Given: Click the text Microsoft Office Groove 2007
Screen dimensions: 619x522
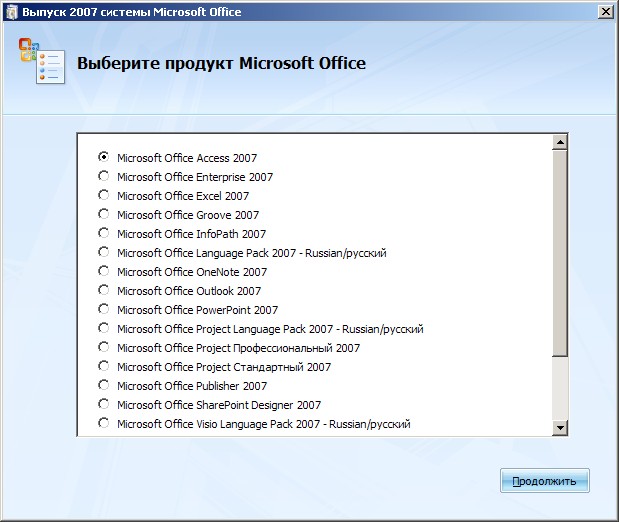Looking at the screenshot, I should pyautogui.click(x=188, y=215).
